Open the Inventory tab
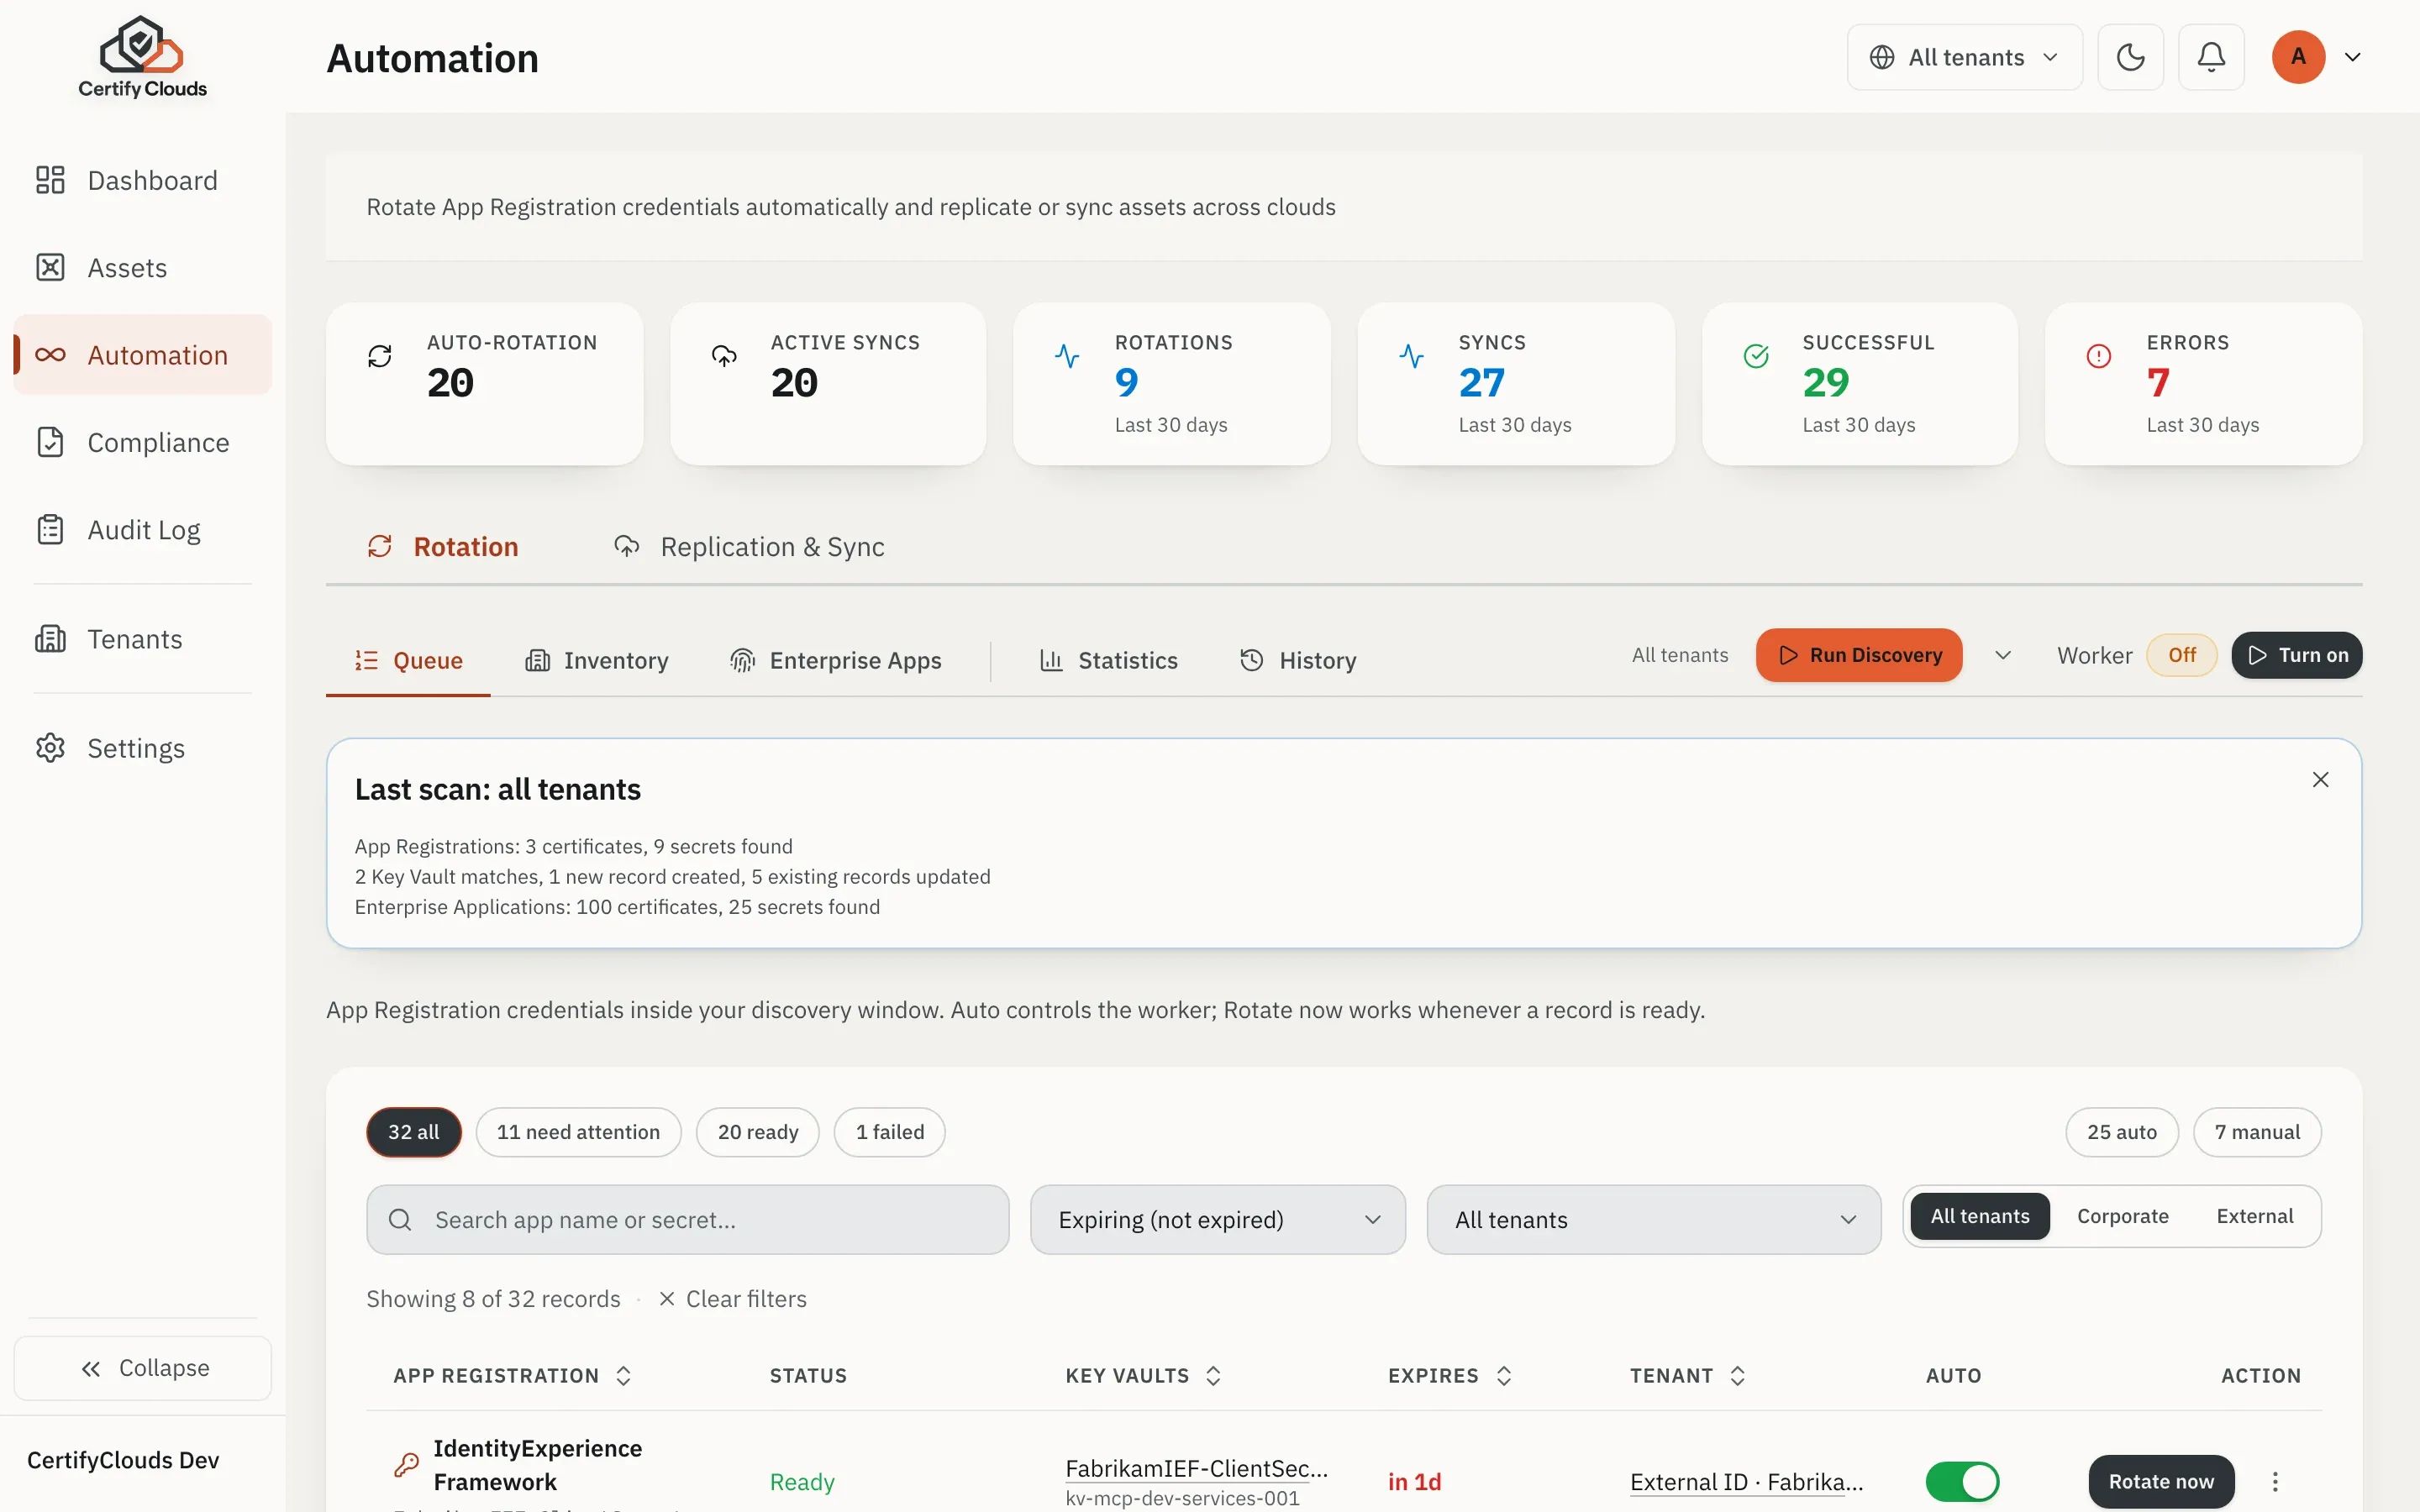Image resolution: width=2420 pixels, height=1512 pixels. [x=597, y=660]
